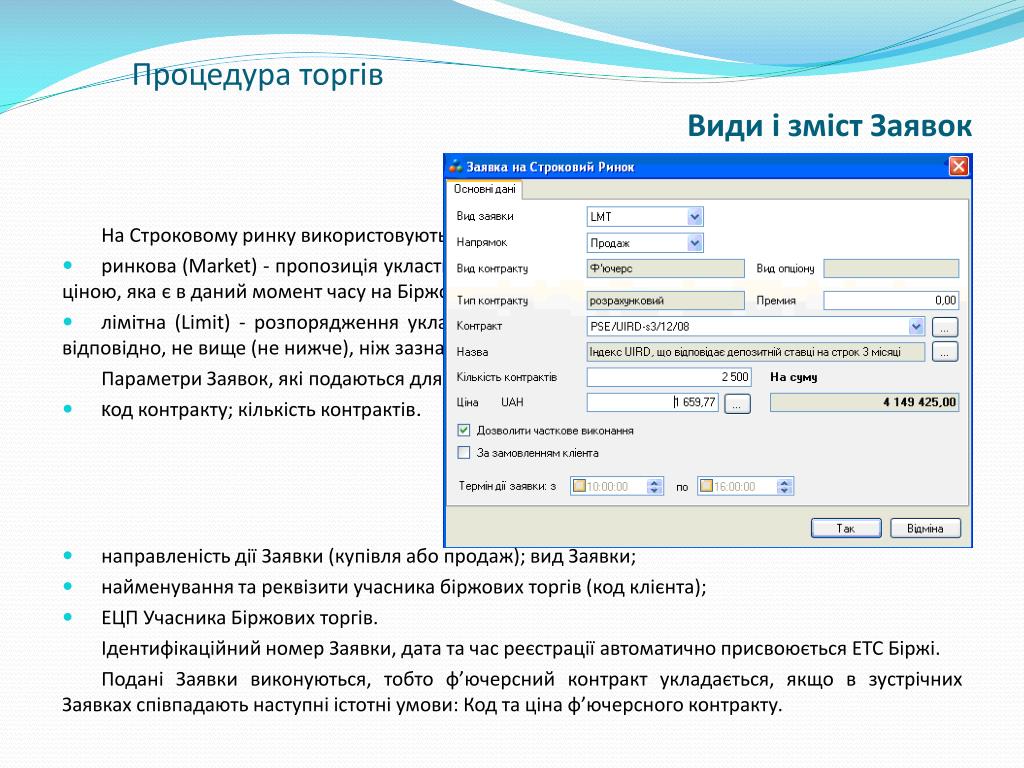This screenshot has height=768, width=1024.
Task: Open the Вид заявки LMT dropdown
Action: 695,216
